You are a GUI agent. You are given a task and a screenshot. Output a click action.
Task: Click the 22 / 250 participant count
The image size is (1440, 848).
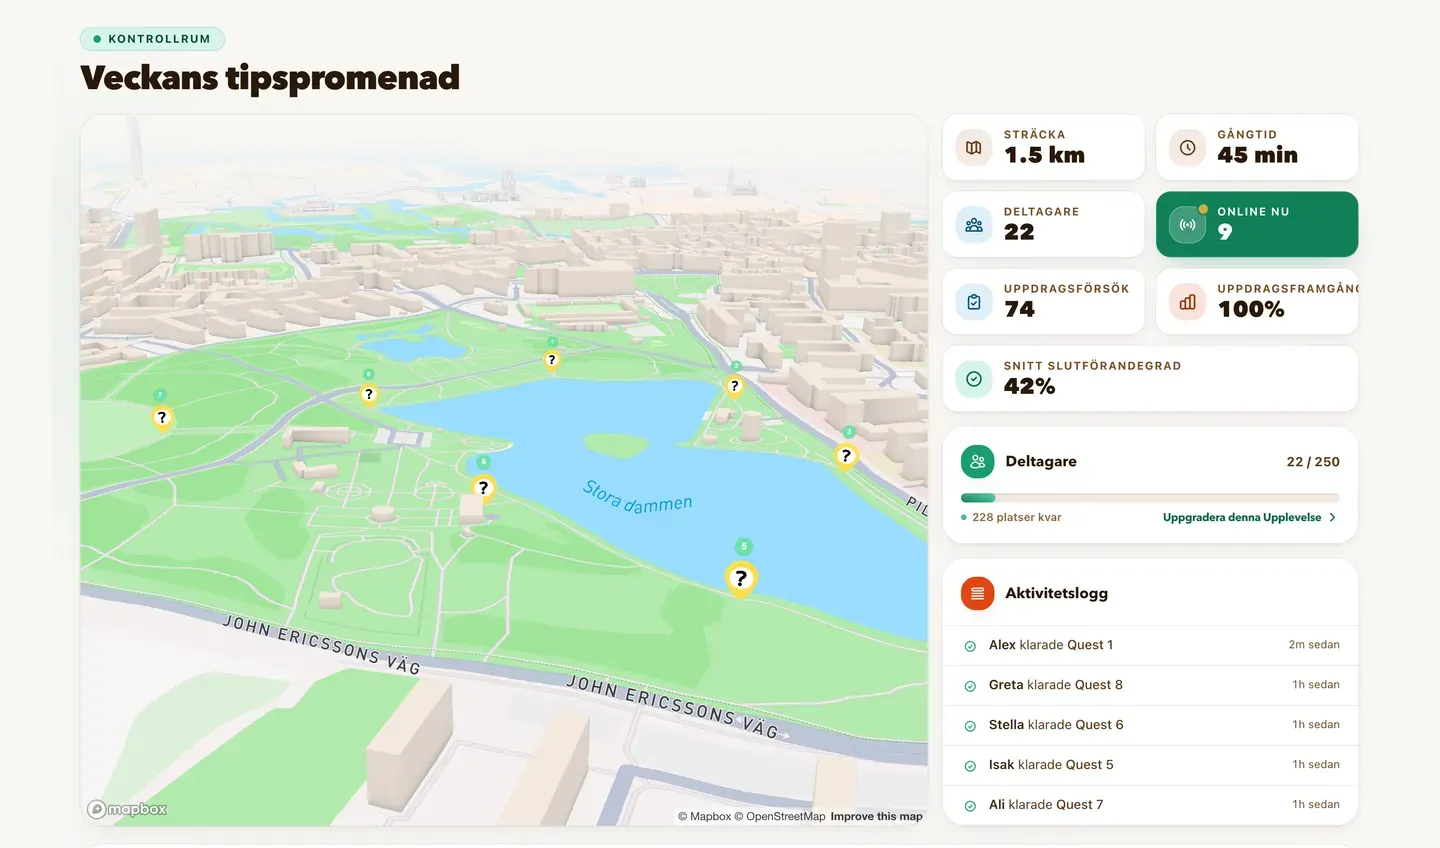pyautogui.click(x=1313, y=462)
